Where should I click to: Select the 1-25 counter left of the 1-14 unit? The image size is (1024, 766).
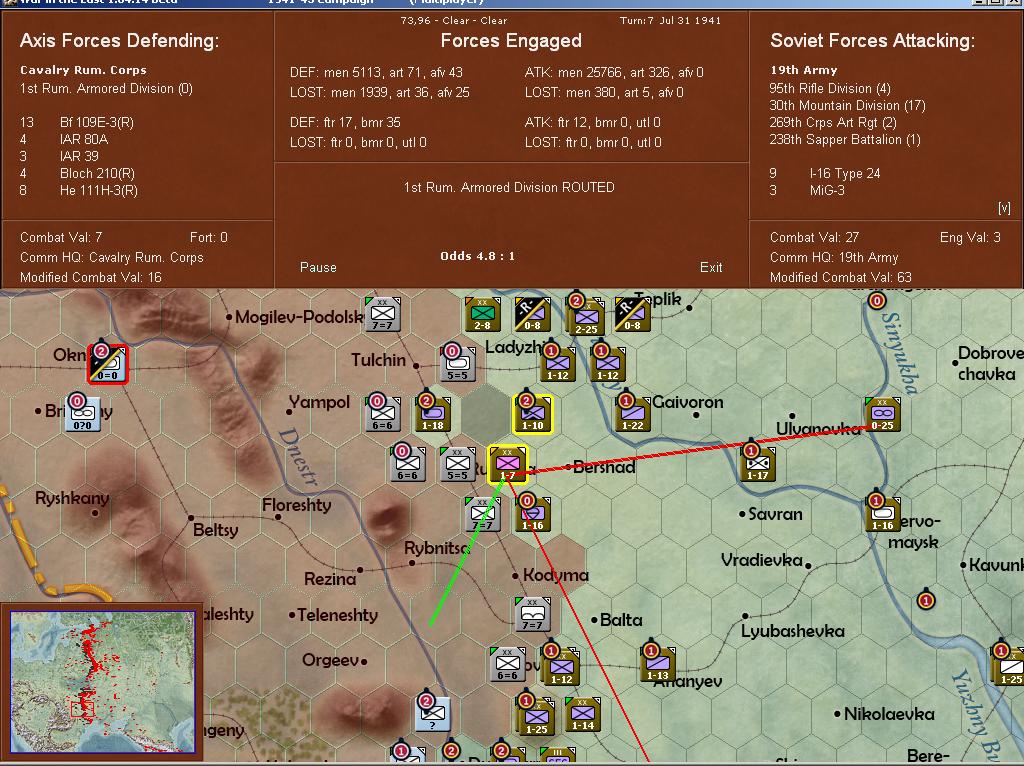click(x=536, y=716)
